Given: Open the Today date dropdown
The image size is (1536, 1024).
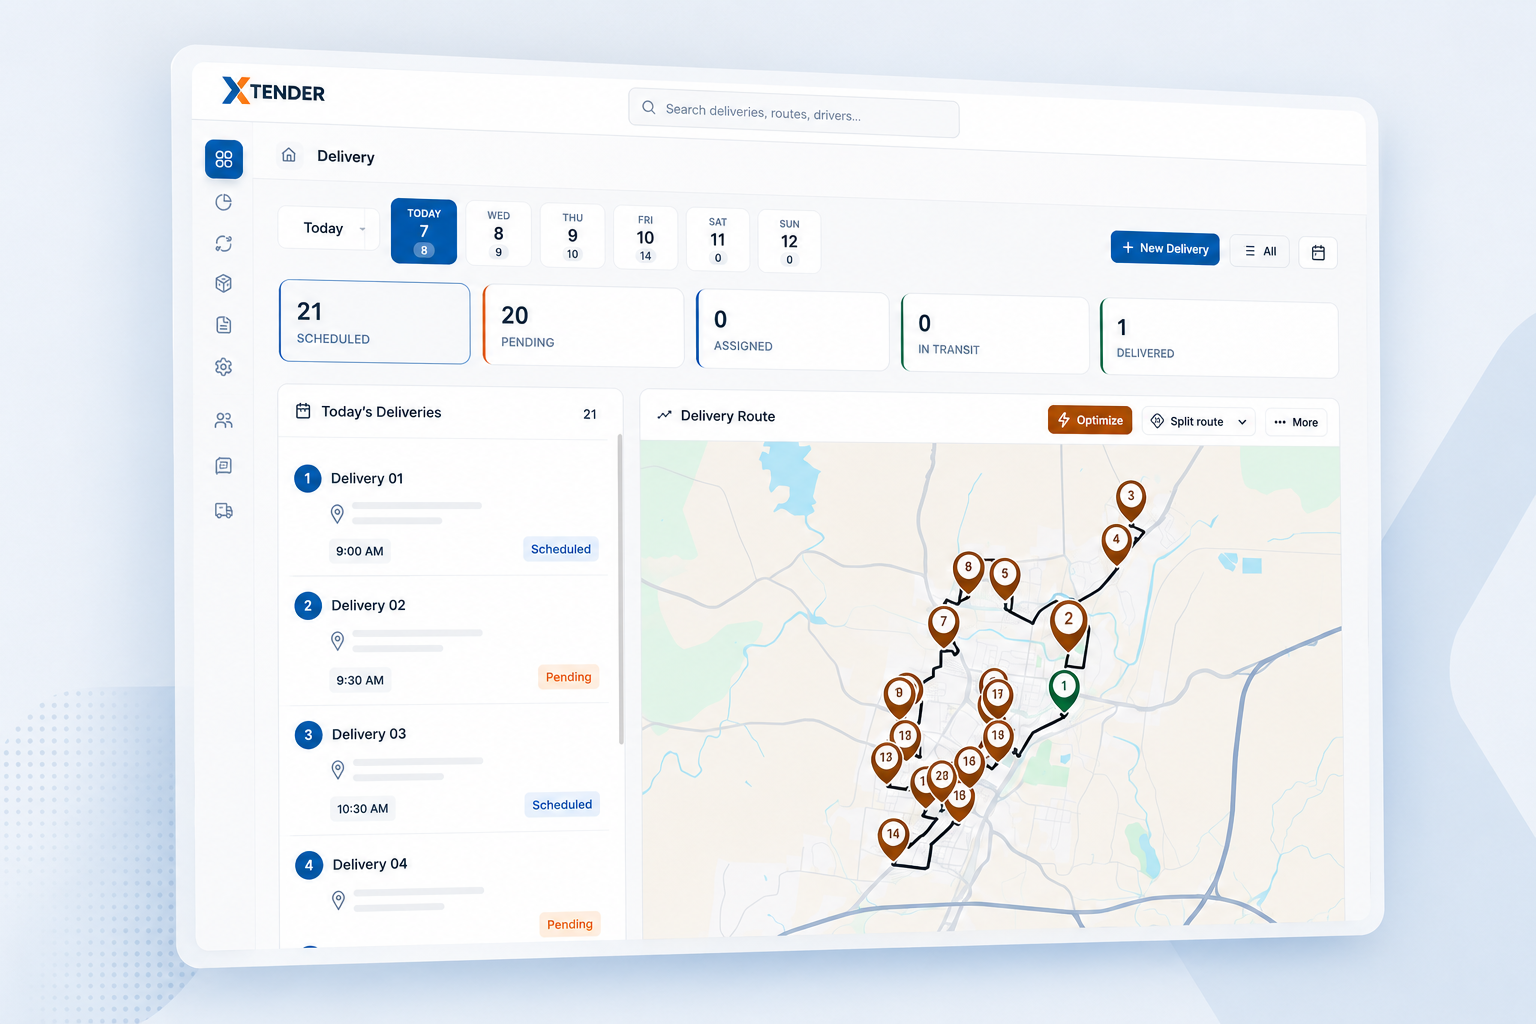Looking at the screenshot, I should coord(329,229).
